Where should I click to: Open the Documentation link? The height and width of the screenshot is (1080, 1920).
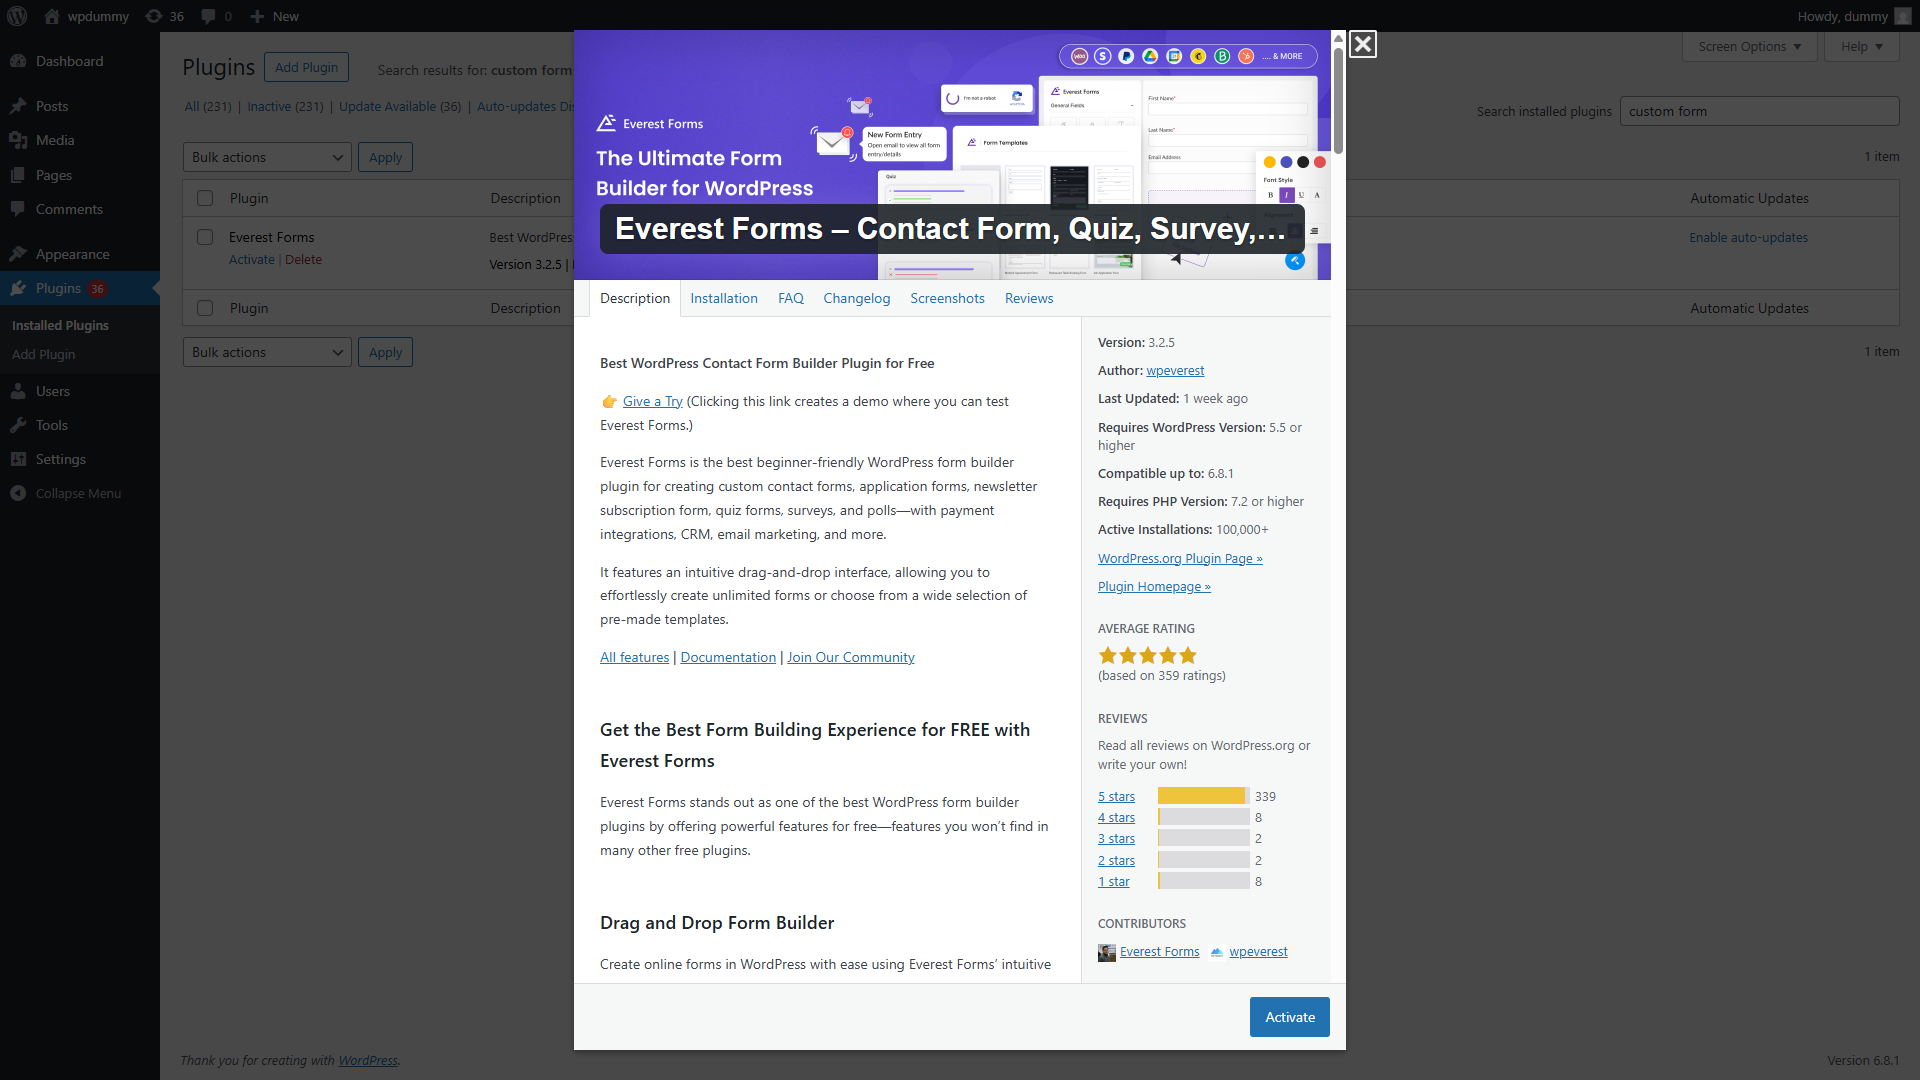[x=728, y=657]
